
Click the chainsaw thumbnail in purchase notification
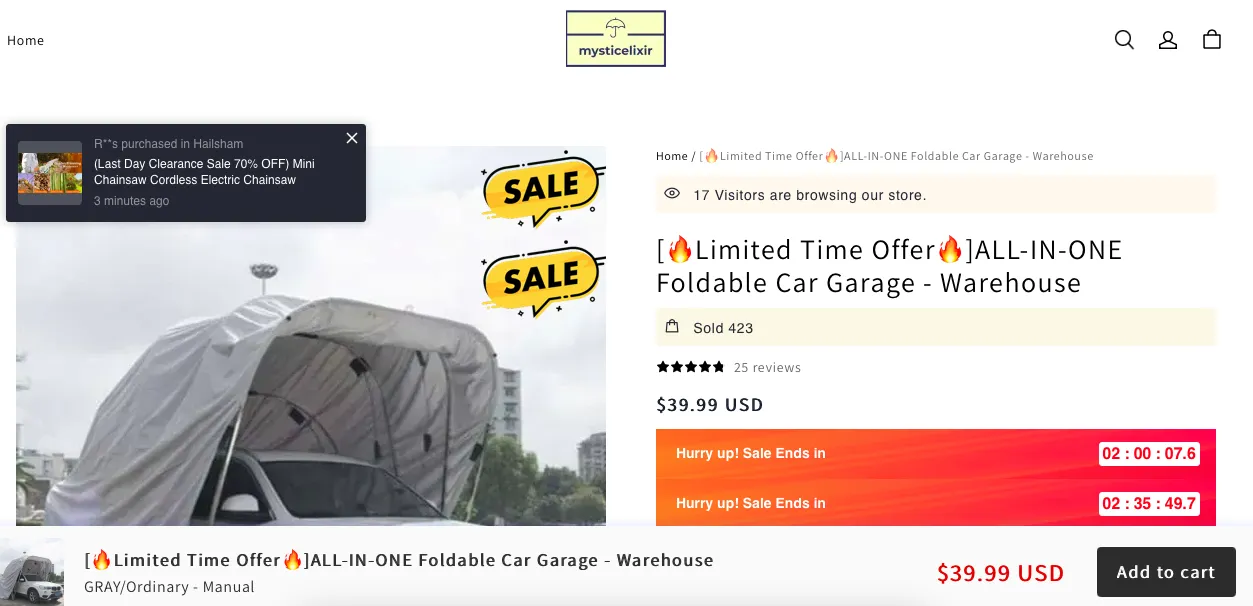50,173
